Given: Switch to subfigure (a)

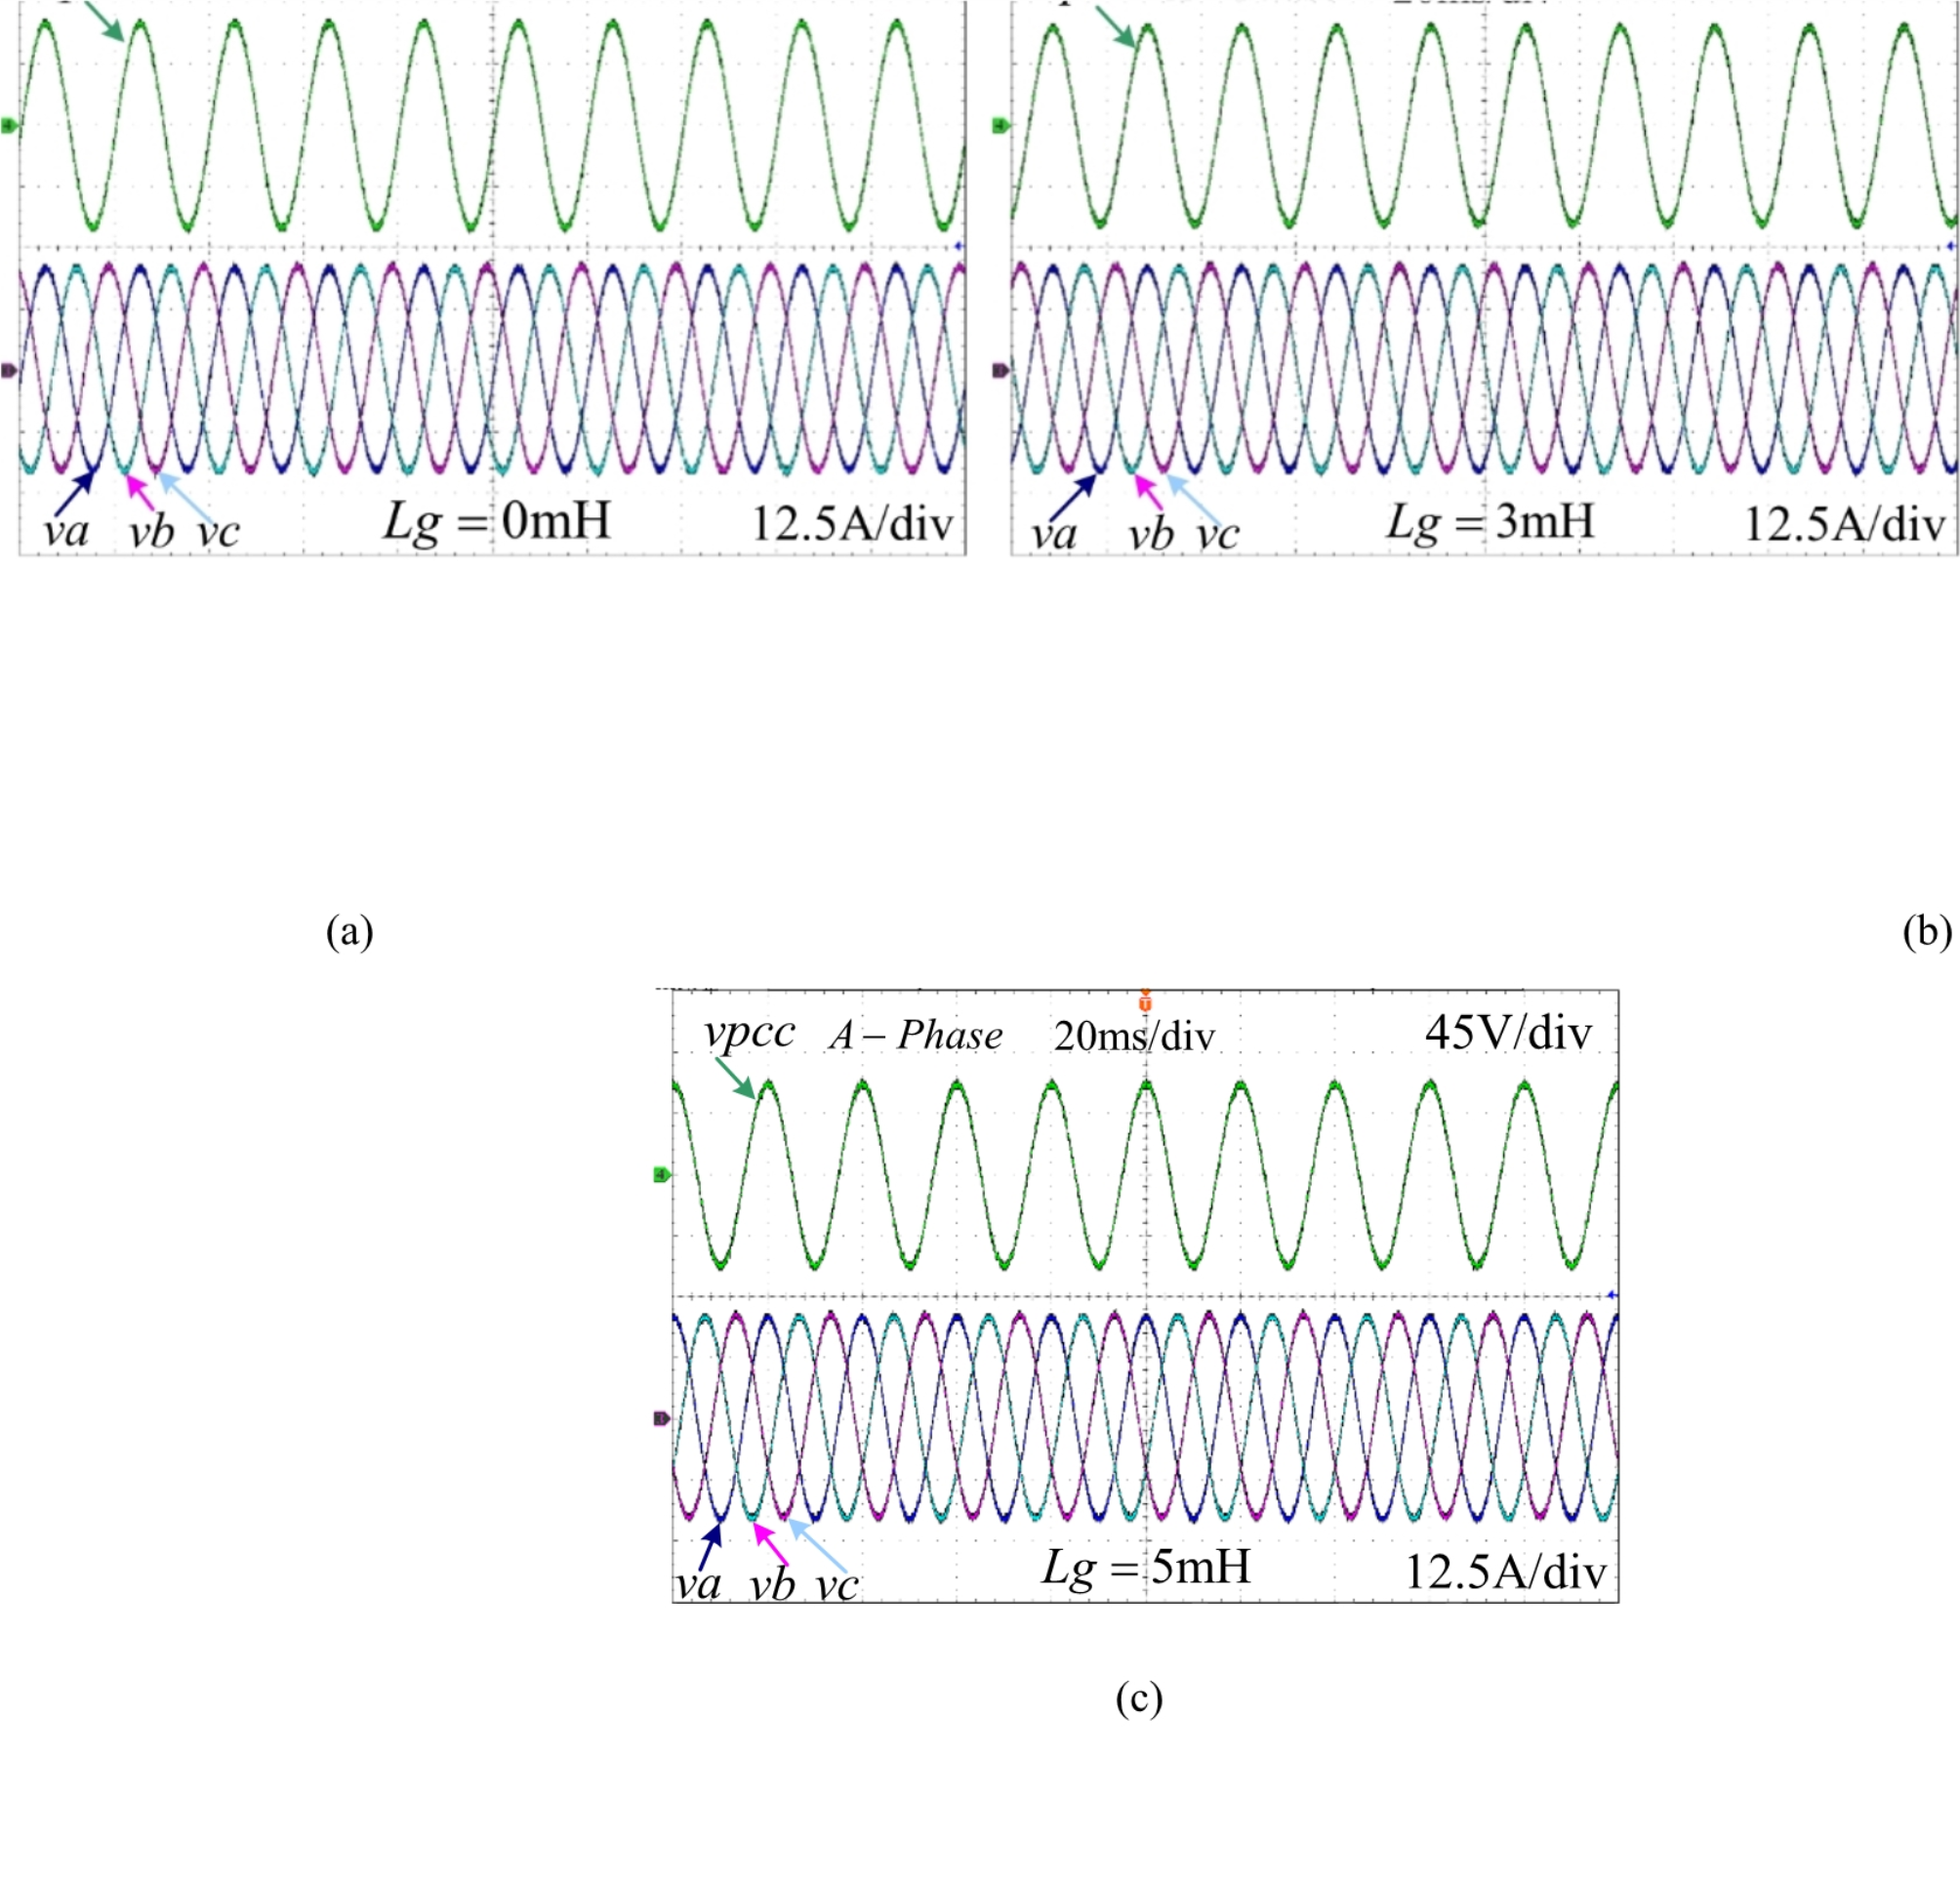Looking at the screenshot, I should tap(349, 932).
